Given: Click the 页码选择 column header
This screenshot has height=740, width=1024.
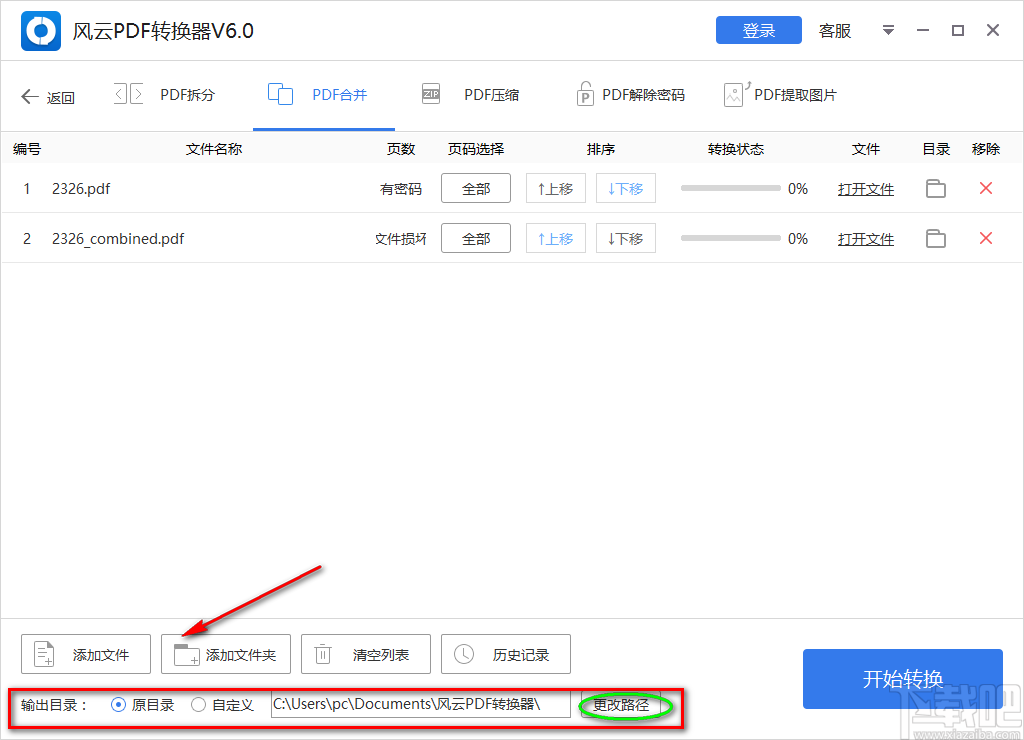Looking at the screenshot, I should [476, 149].
